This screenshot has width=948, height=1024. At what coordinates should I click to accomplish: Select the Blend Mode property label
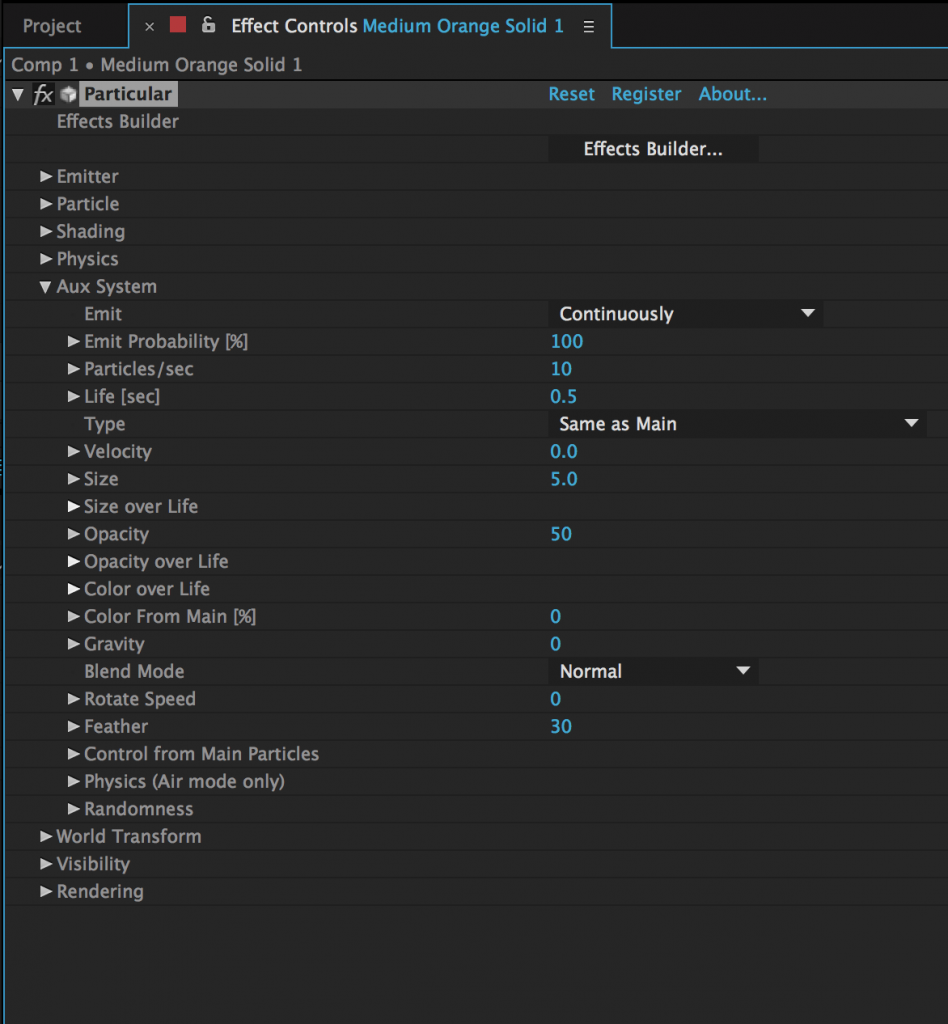coord(134,671)
